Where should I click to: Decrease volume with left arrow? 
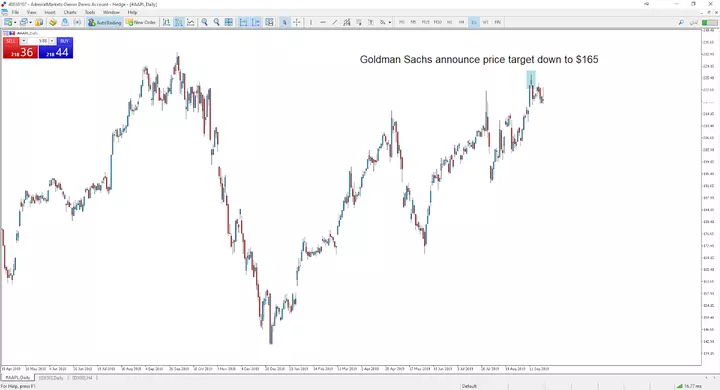click(x=23, y=41)
